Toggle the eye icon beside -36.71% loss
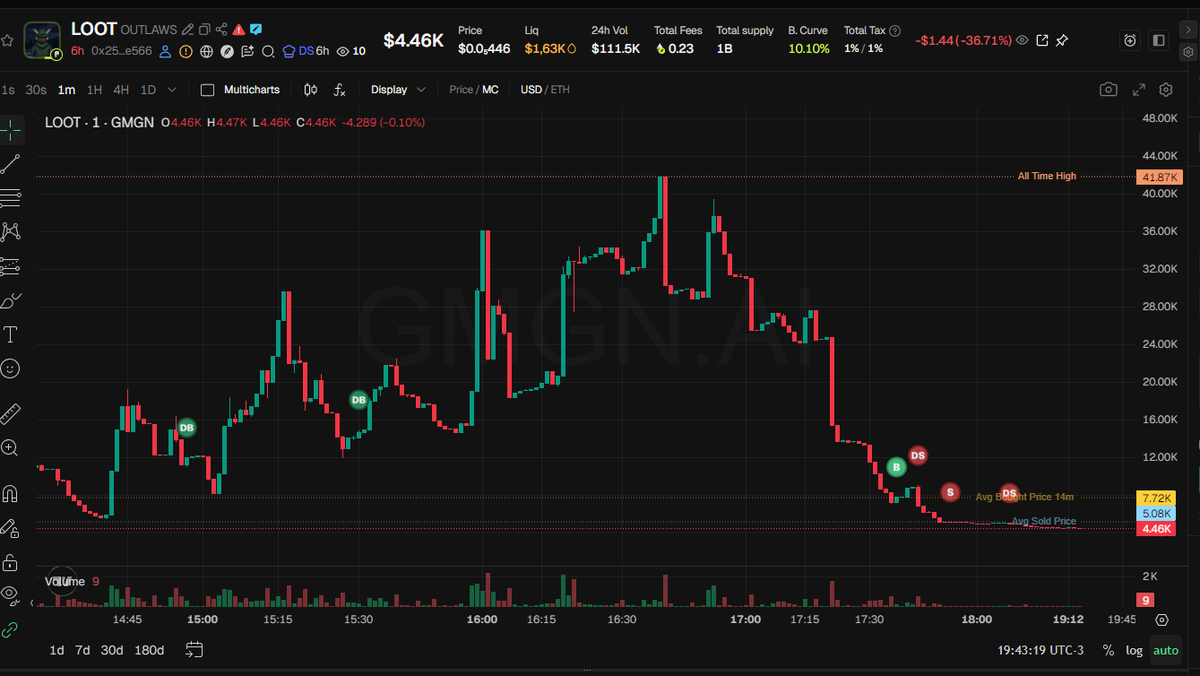Image resolution: width=1200 pixels, height=676 pixels. [1022, 41]
